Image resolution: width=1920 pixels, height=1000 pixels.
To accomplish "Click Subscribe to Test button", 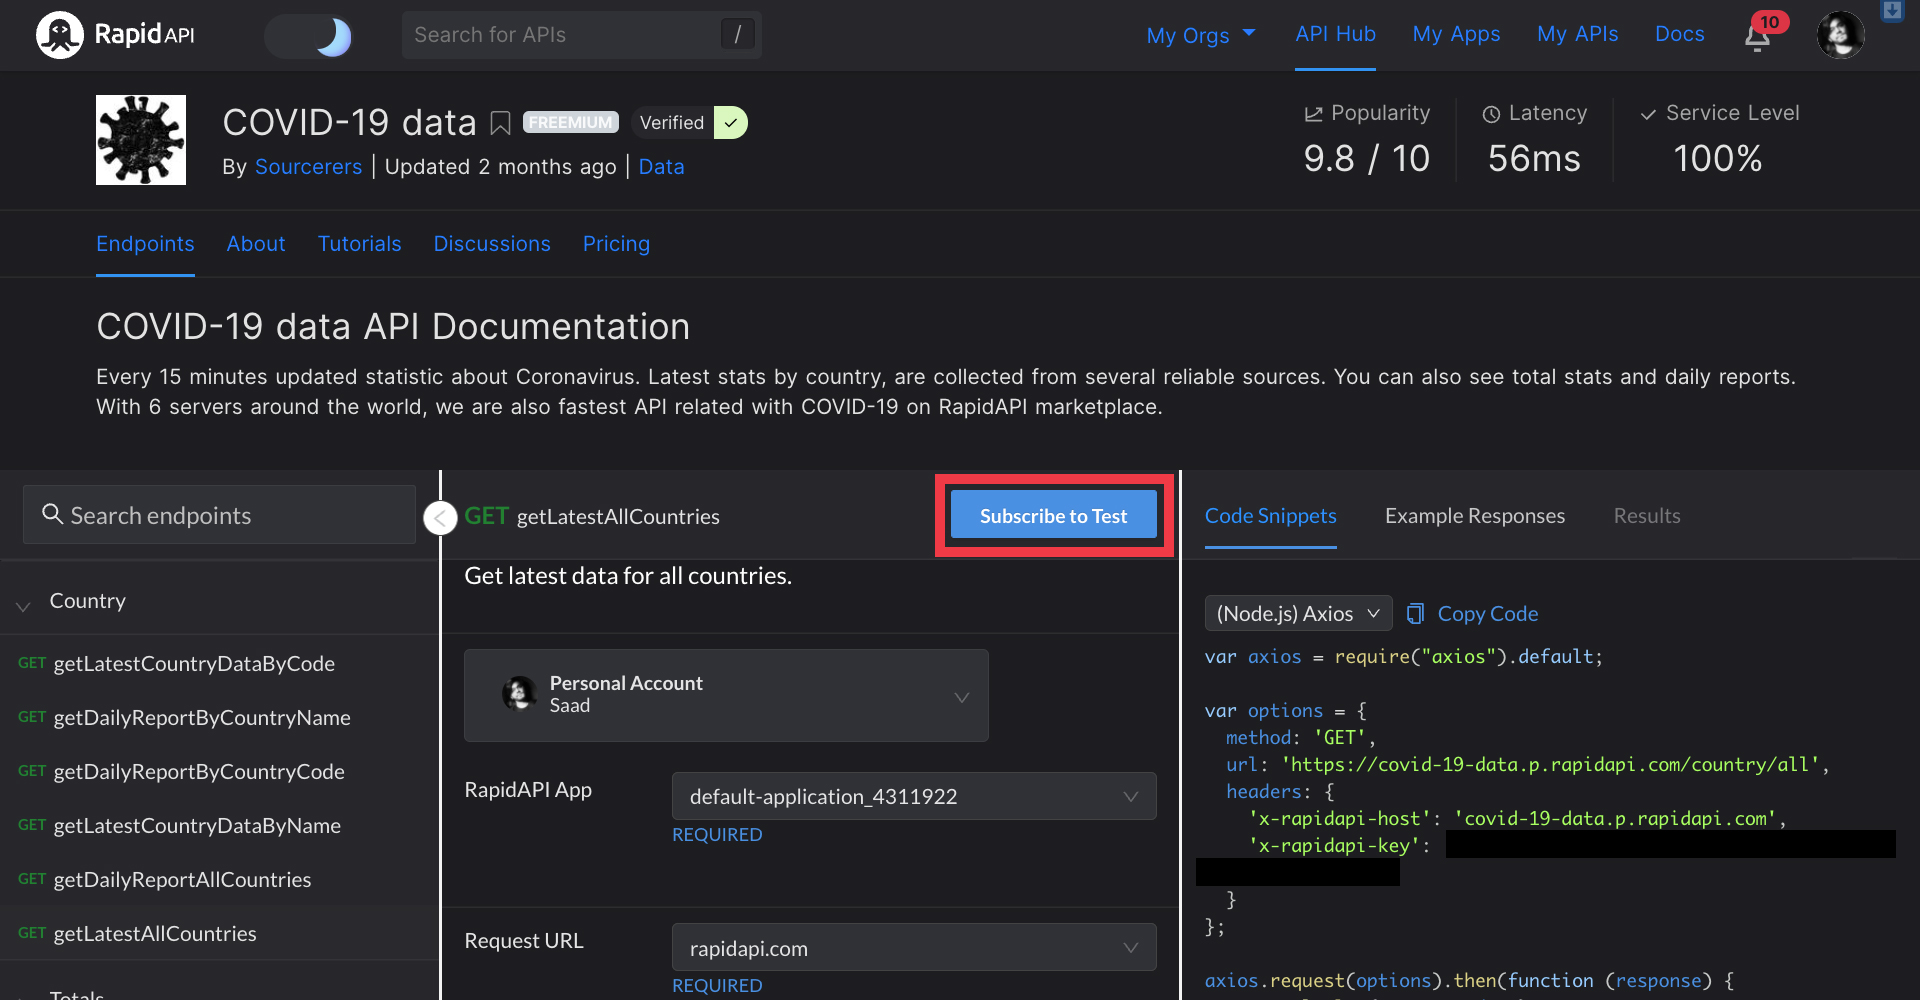I will (x=1053, y=515).
